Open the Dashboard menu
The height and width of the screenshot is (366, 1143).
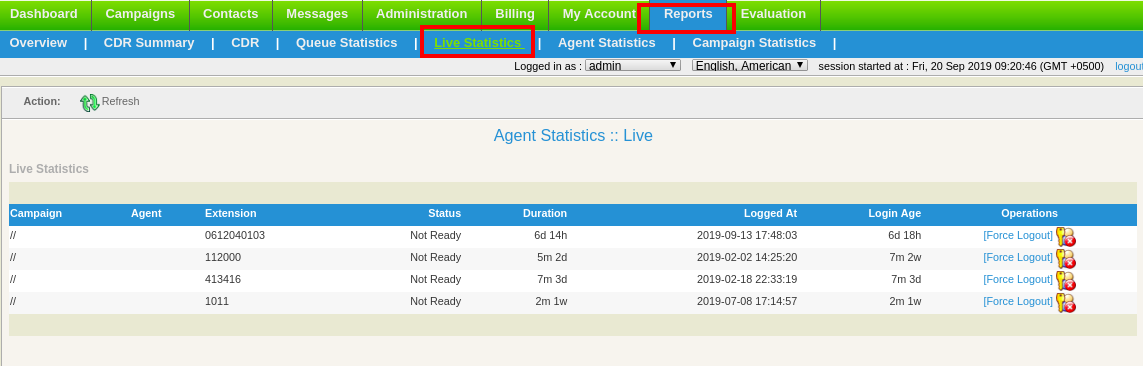pos(44,14)
